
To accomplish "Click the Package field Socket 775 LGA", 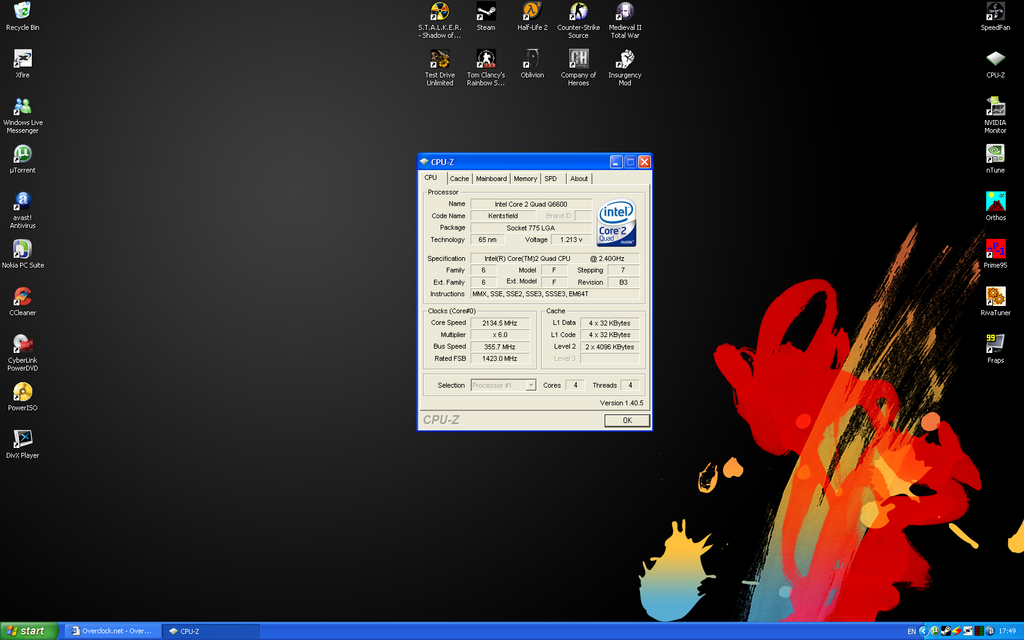I will coord(530,228).
